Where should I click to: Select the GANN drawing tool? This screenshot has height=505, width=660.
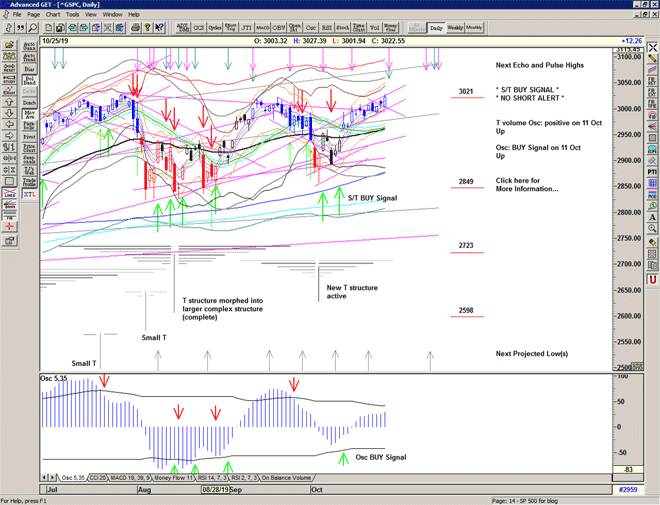tap(9, 204)
